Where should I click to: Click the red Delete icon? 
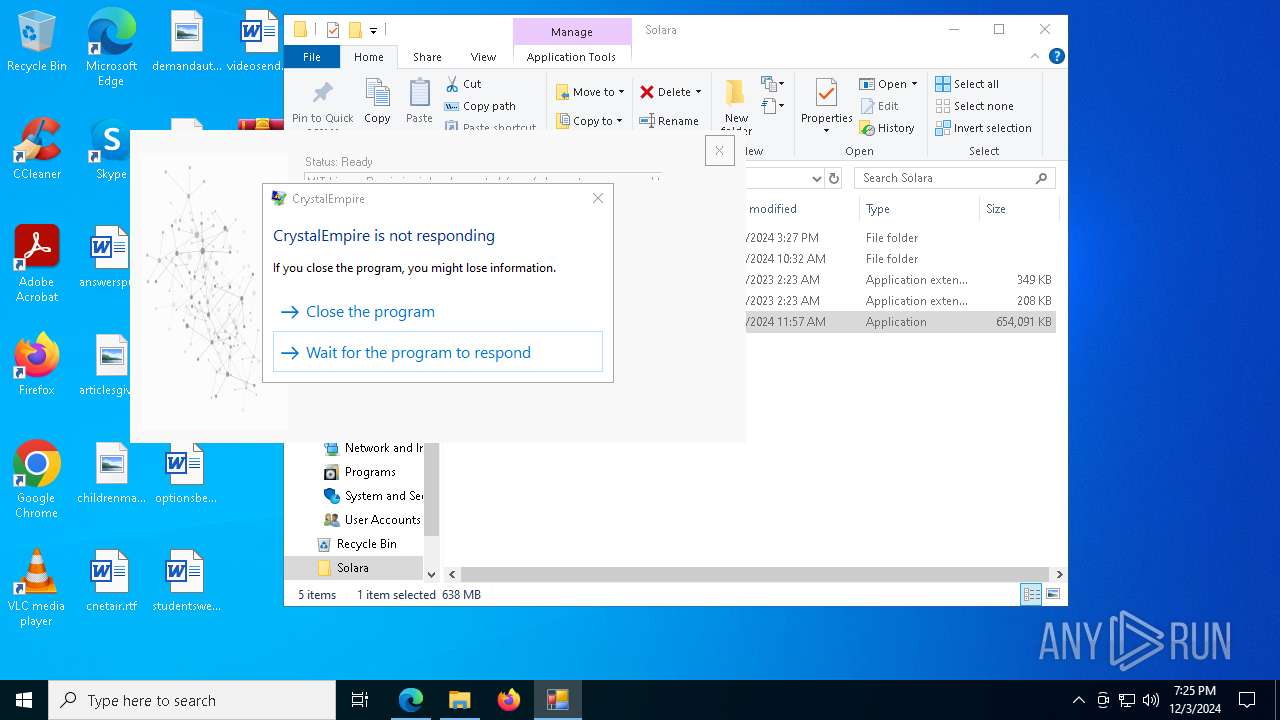coord(647,92)
